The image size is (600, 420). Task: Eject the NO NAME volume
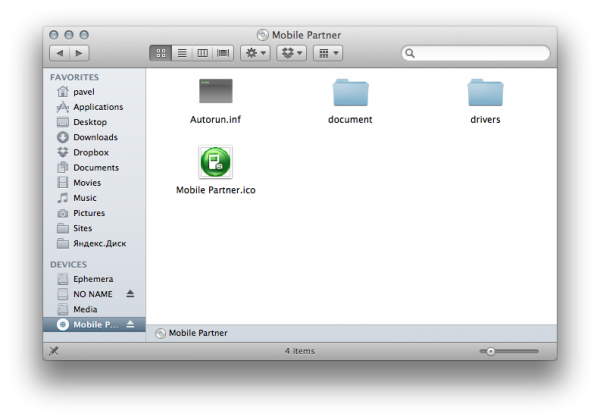point(130,293)
